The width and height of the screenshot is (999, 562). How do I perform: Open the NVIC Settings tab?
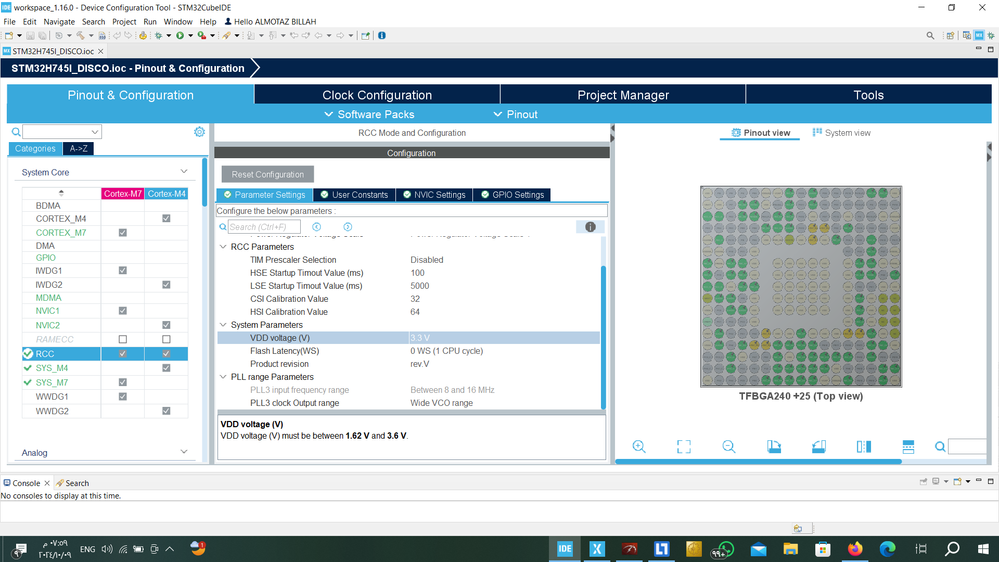(434, 195)
